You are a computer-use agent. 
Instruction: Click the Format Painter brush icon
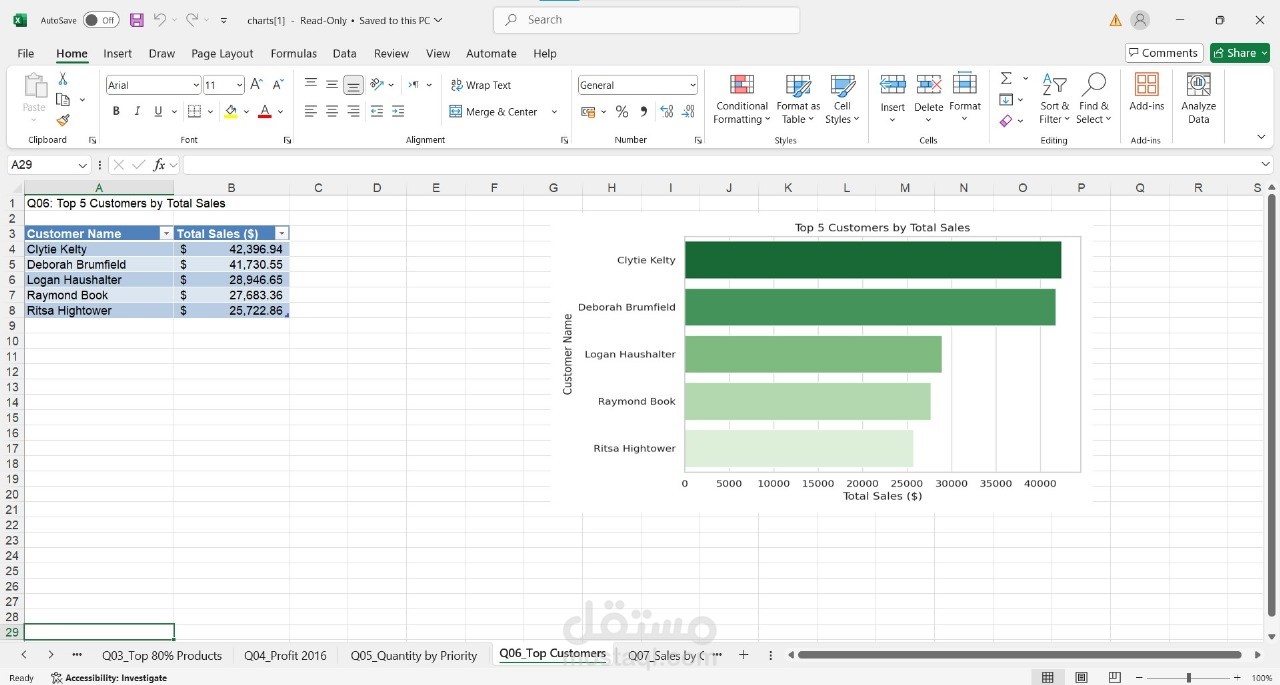pyautogui.click(x=63, y=120)
